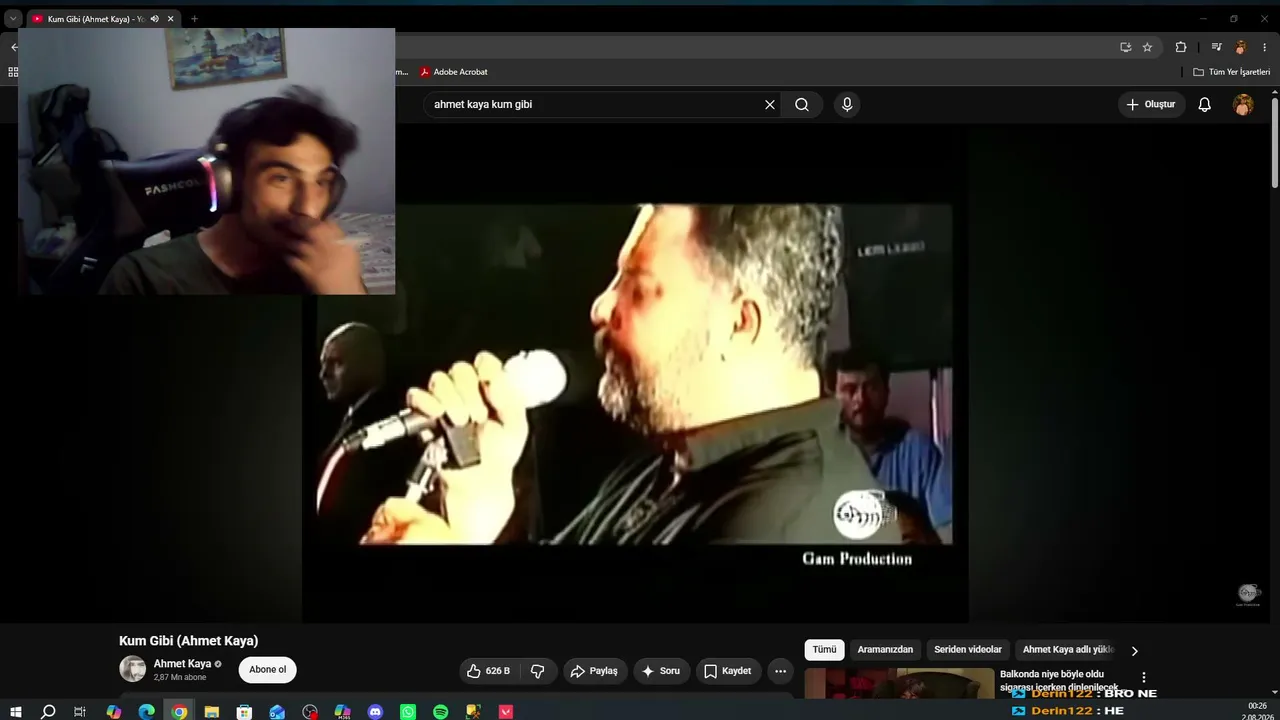Open Task View on the taskbar
The width and height of the screenshot is (1280, 720).
80,712
